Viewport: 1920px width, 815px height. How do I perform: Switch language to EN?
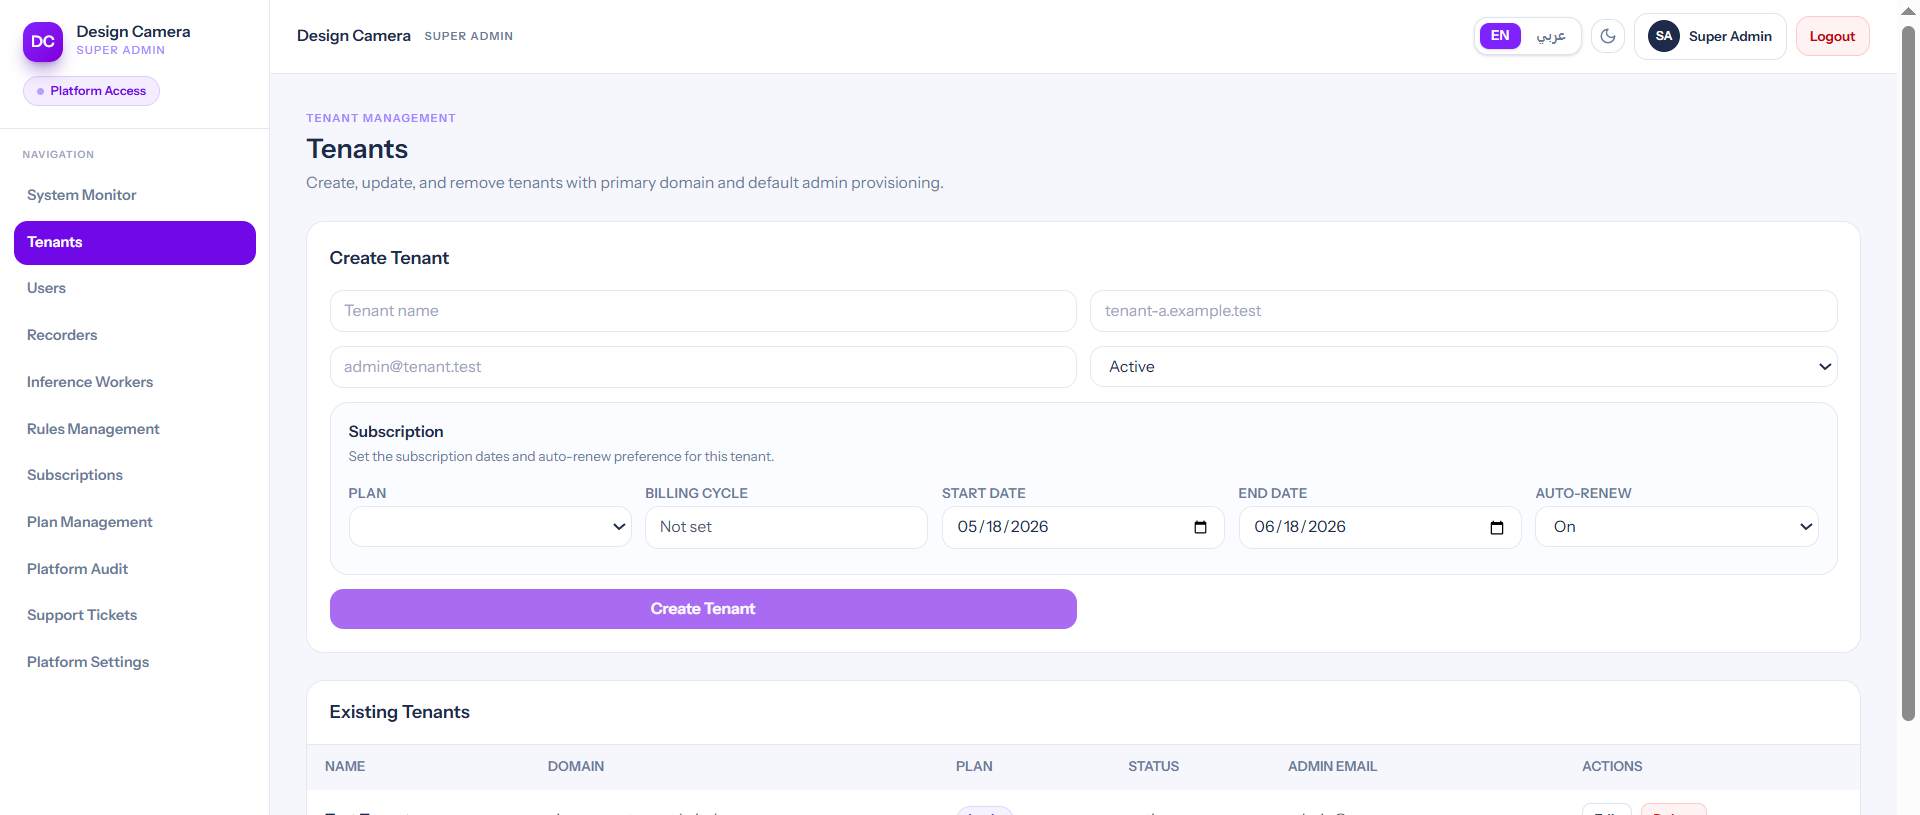[1500, 36]
